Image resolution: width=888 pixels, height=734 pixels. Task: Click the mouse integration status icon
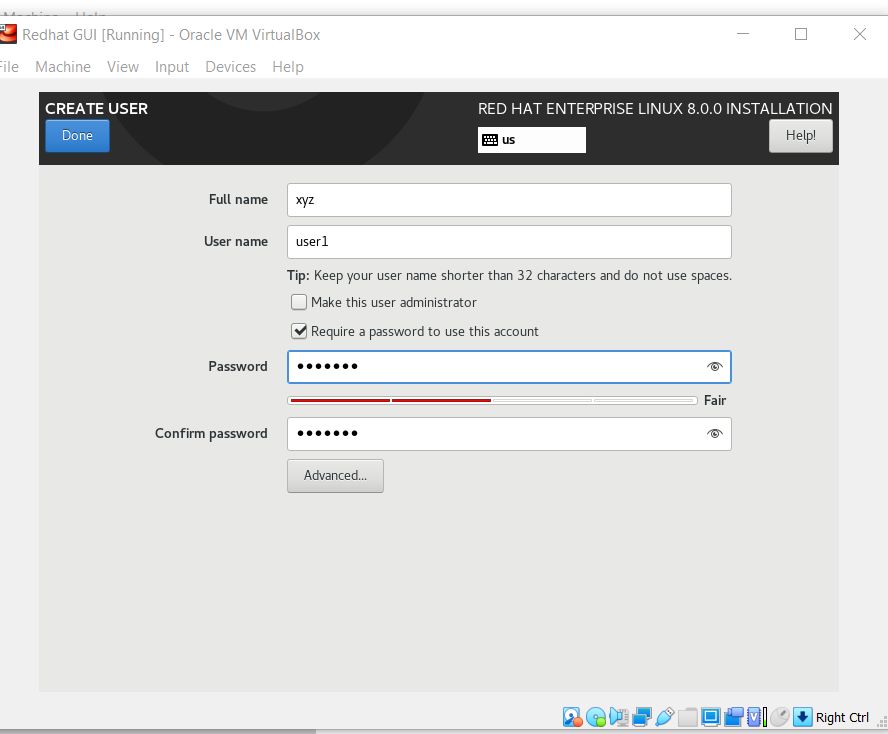[x=780, y=717]
